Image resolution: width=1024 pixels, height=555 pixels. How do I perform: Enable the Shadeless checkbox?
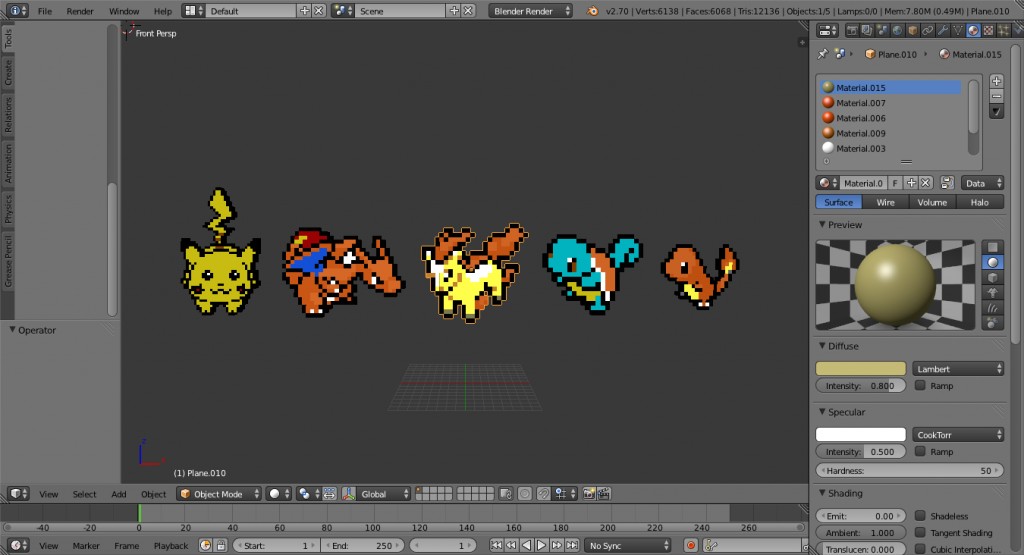[920, 516]
